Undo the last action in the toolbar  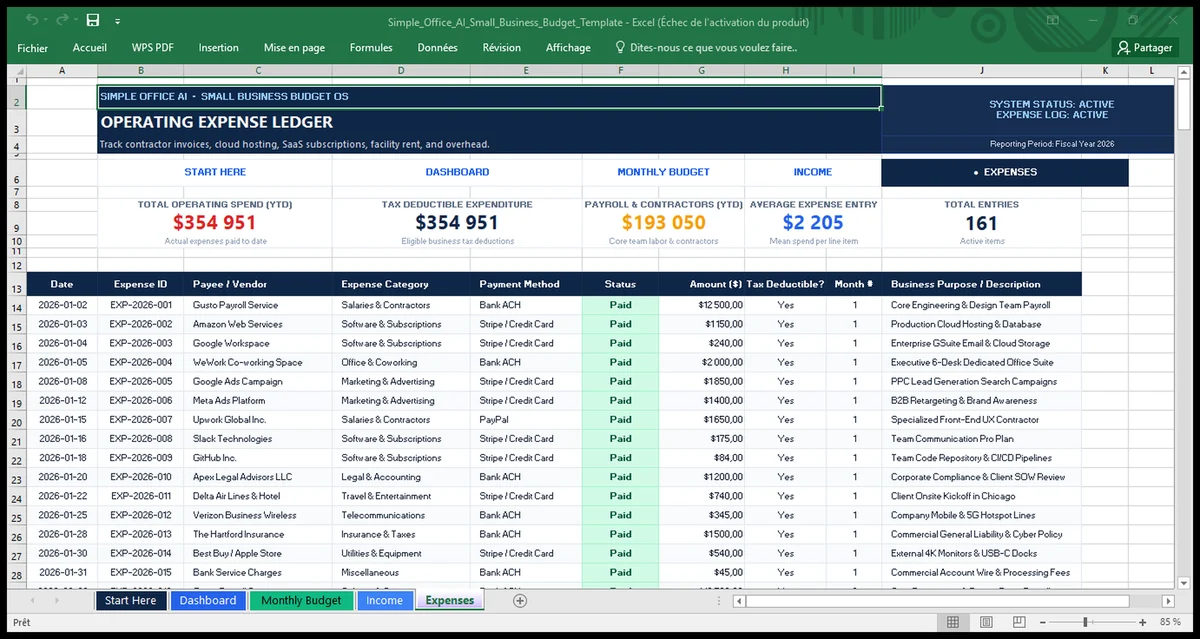pyautogui.click(x=32, y=20)
